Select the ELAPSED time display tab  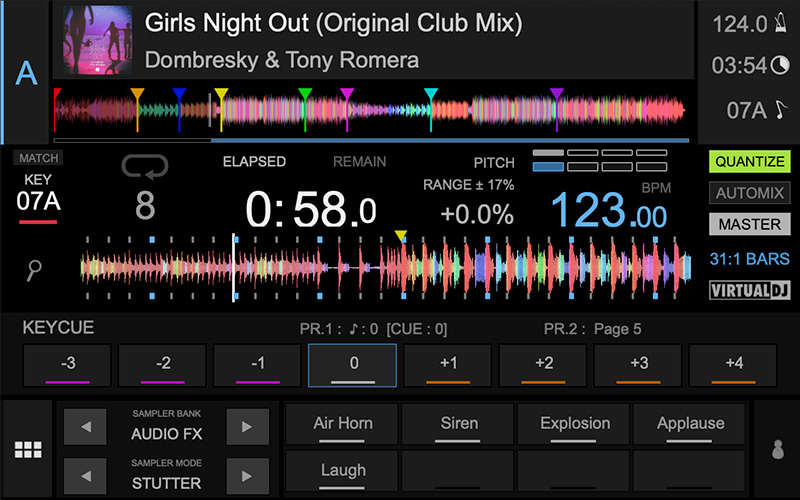[254, 162]
